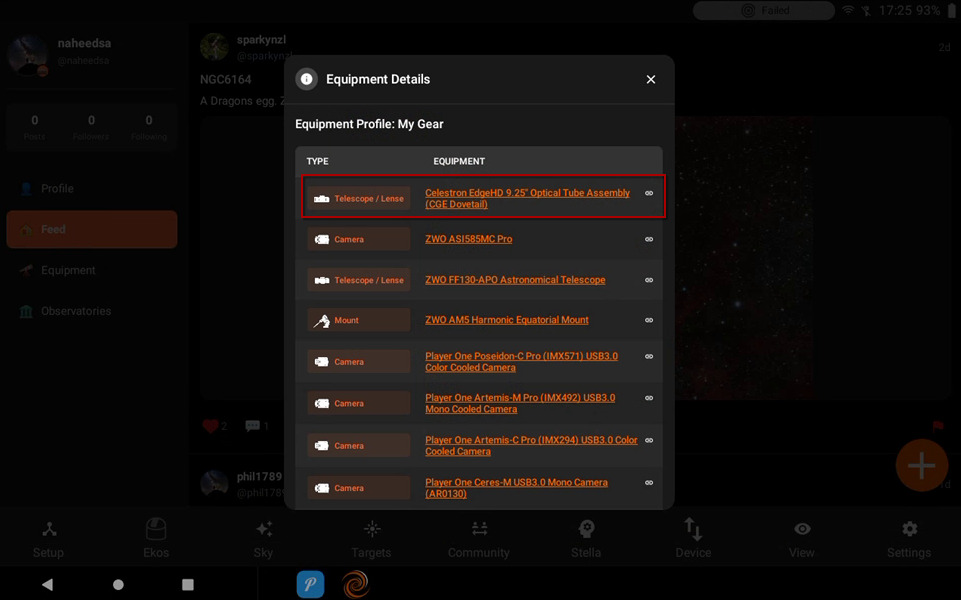Click chain-link icon for Ceres-M camera row
The image size is (961, 600).
coord(649,482)
